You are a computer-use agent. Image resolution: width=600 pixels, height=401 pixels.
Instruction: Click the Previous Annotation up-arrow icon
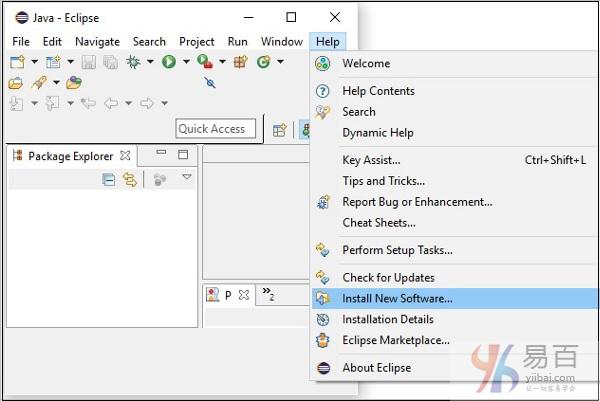(52, 103)
